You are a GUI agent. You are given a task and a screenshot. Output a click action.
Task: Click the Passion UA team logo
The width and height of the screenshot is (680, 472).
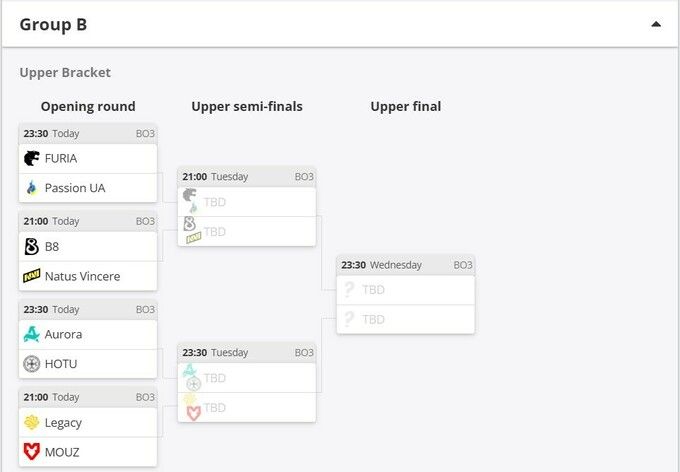pyautogui.click(x=32, y=188)
